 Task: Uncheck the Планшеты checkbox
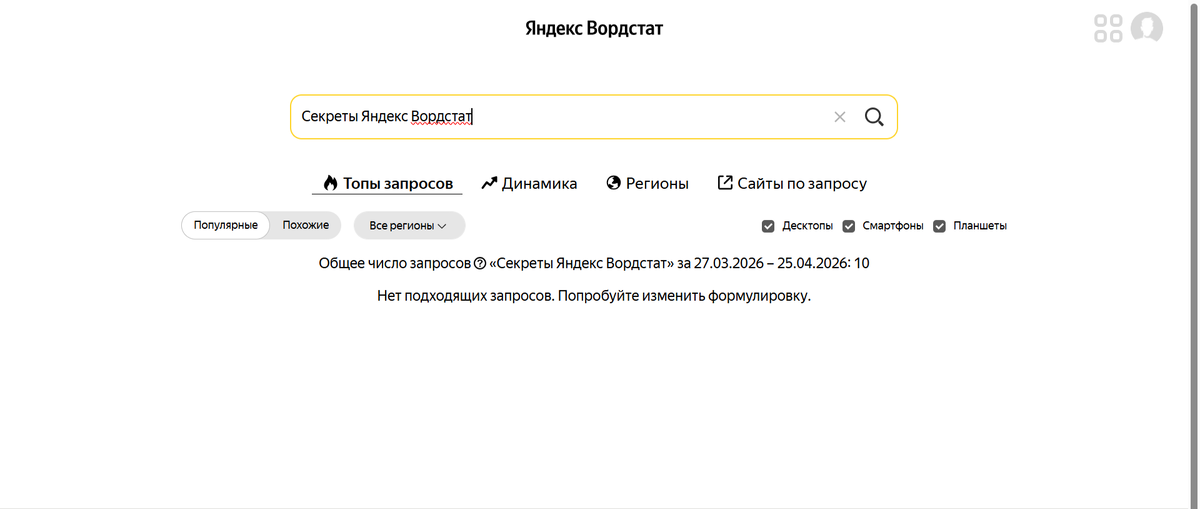tap(939, 226)
